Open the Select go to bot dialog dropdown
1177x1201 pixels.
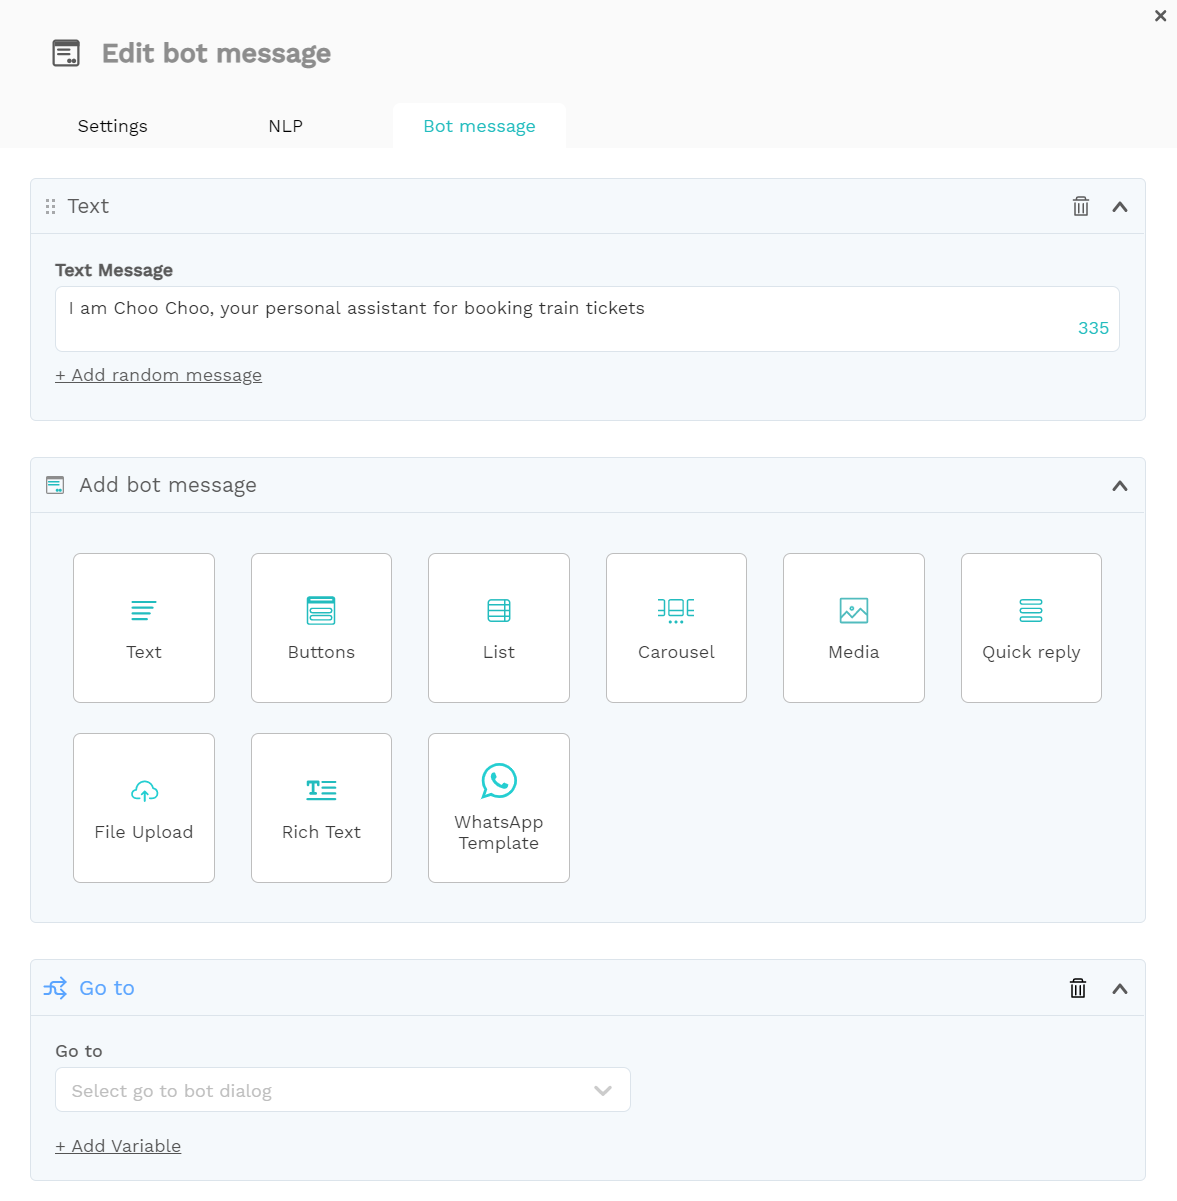[x=343, y=1090]
